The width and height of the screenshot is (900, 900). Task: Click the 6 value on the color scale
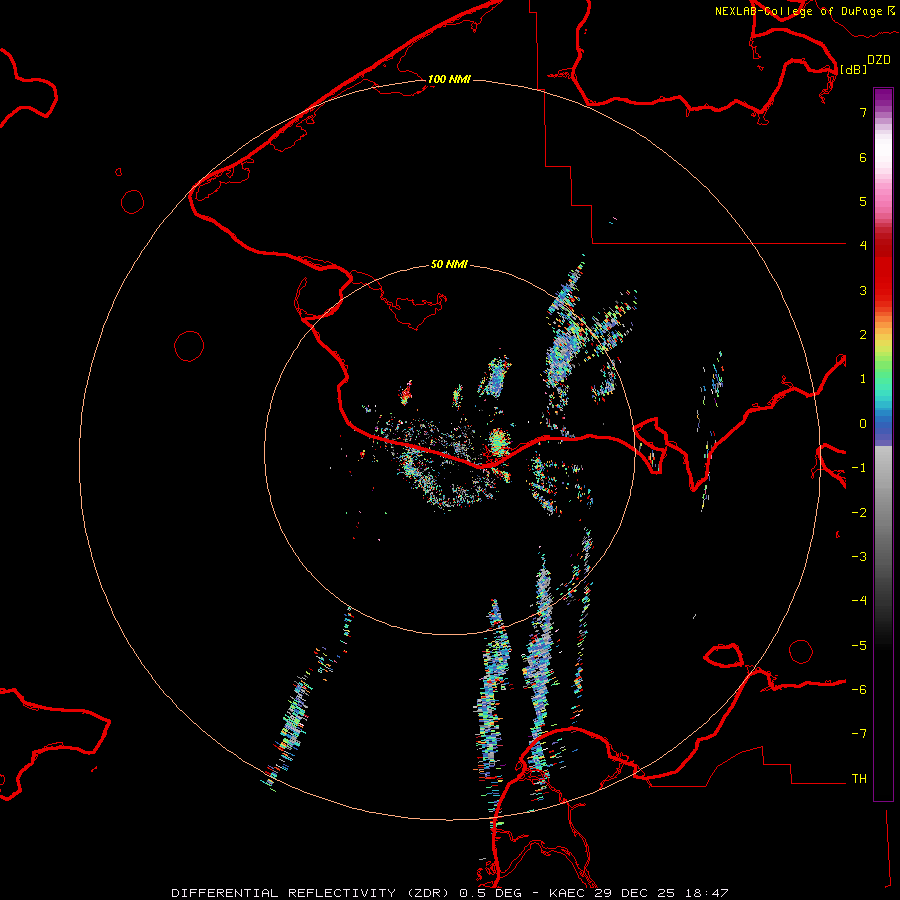[x=863, y=157]
